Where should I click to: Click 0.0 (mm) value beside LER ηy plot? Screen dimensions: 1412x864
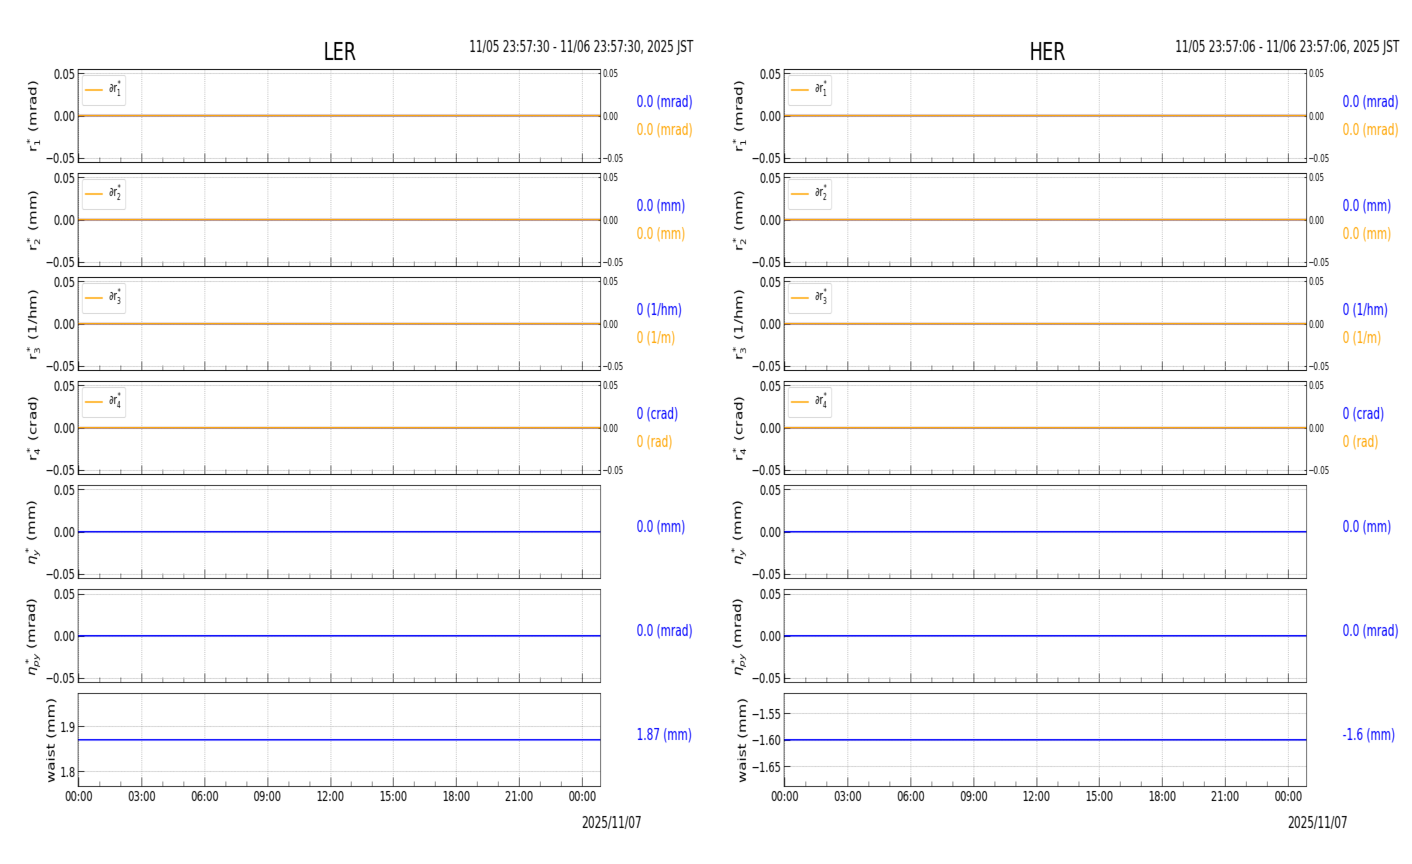tap(661, 527)
